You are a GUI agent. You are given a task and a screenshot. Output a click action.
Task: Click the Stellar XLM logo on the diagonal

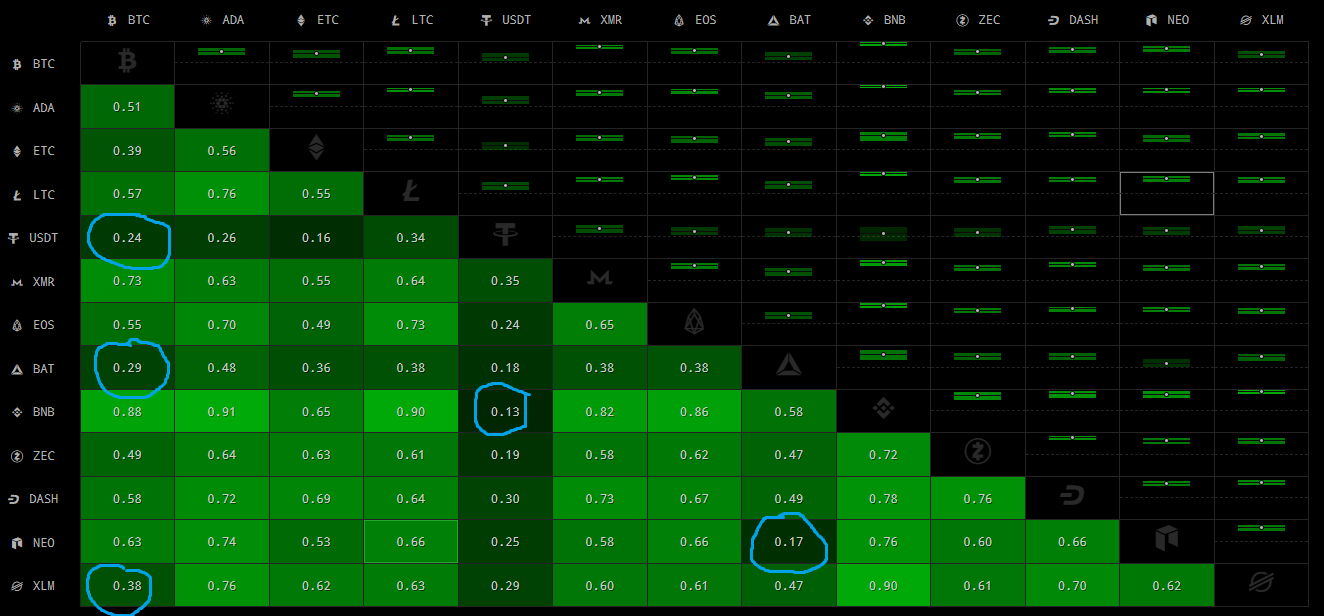click(x=1261, y=585)
